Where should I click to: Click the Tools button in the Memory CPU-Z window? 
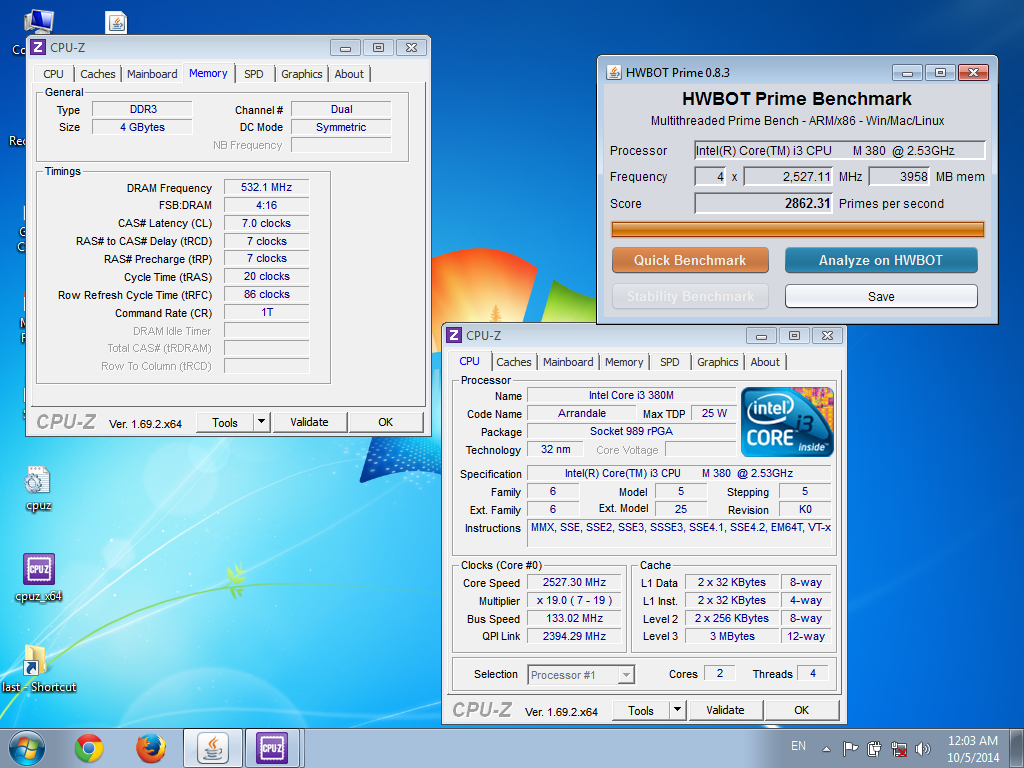pos(225,423)
